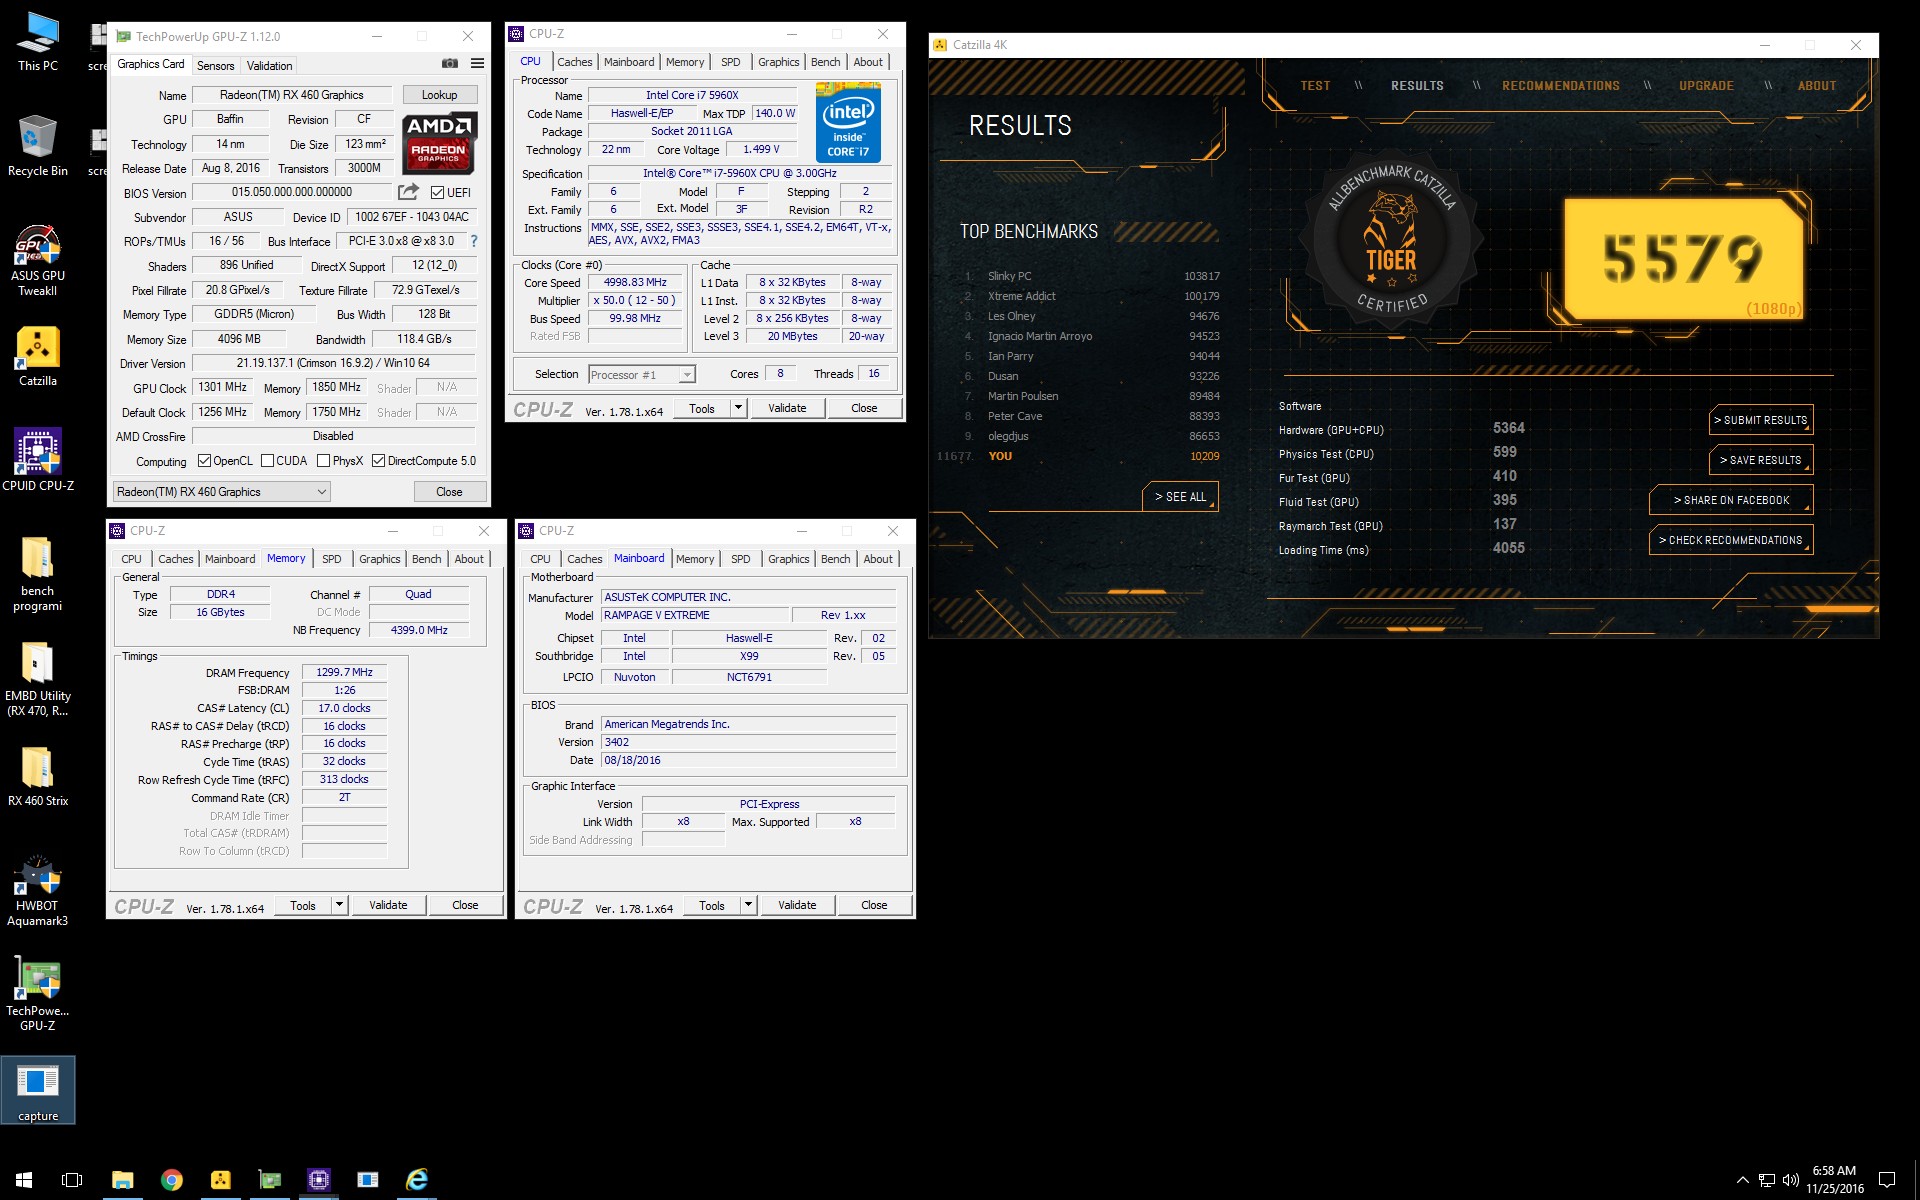Click the CPU-Z taskbar icon
The width and height of the screenshot is (1920, 1200).
[319, 1180]
